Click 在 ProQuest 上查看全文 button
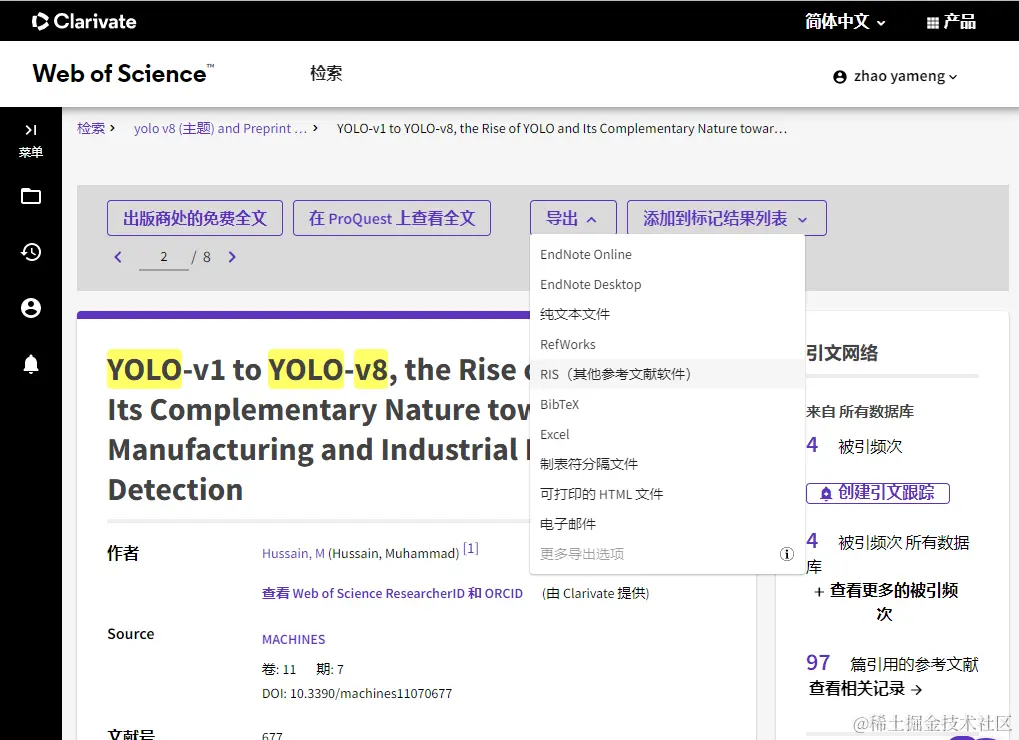1019x740 pixels. click(x=392, y=218)
